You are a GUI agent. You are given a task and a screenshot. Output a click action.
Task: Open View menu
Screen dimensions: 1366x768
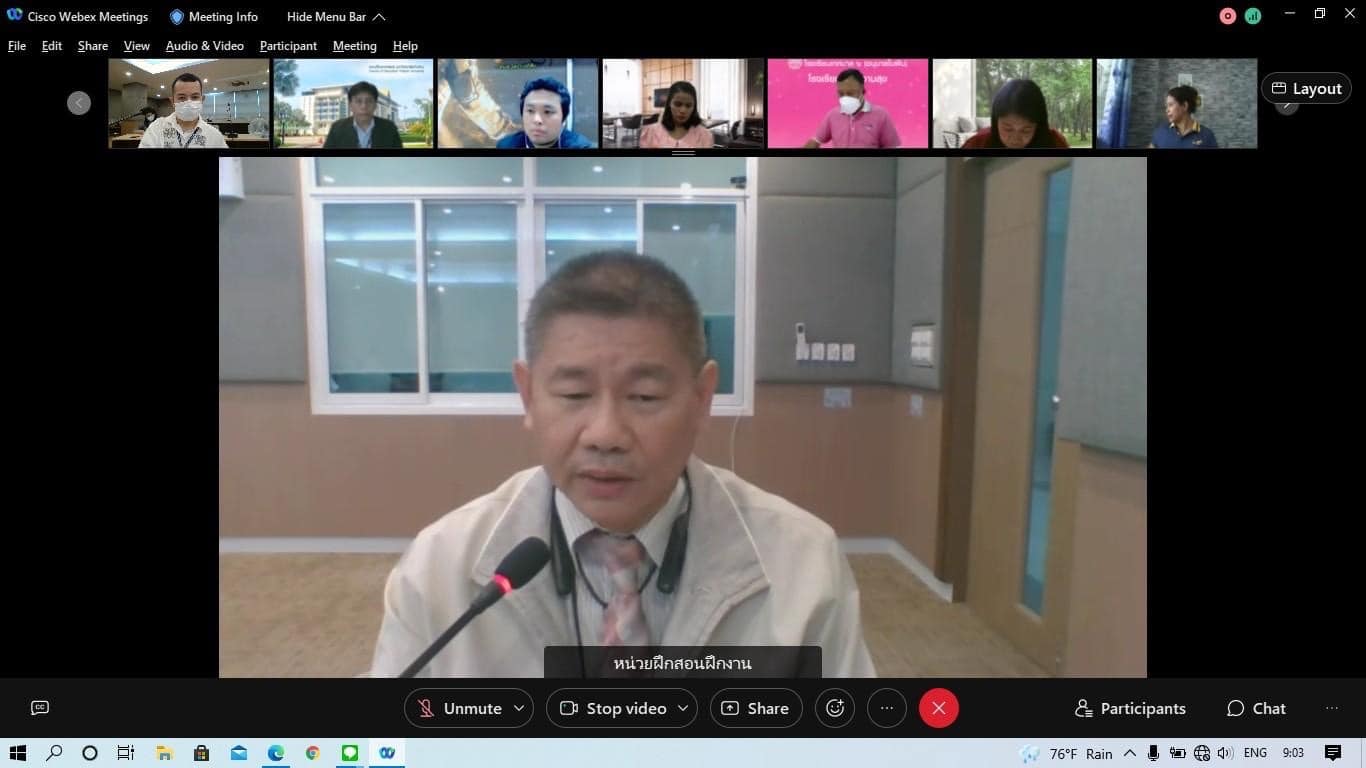[137, 46]
